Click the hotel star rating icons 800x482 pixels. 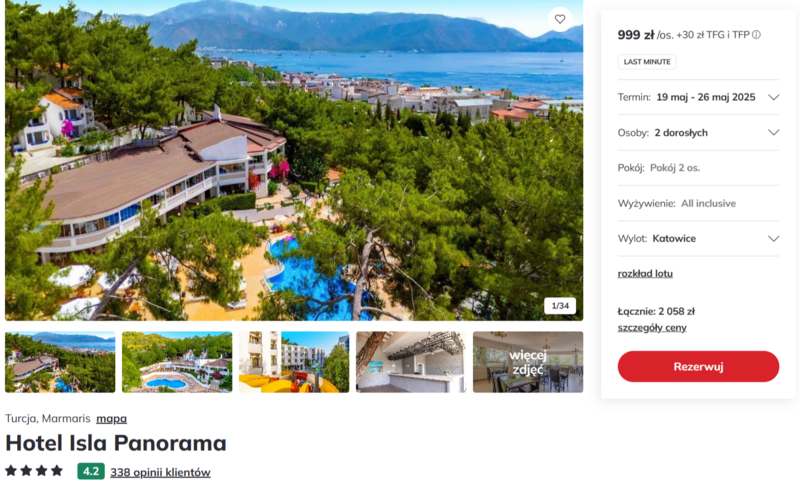34,471
